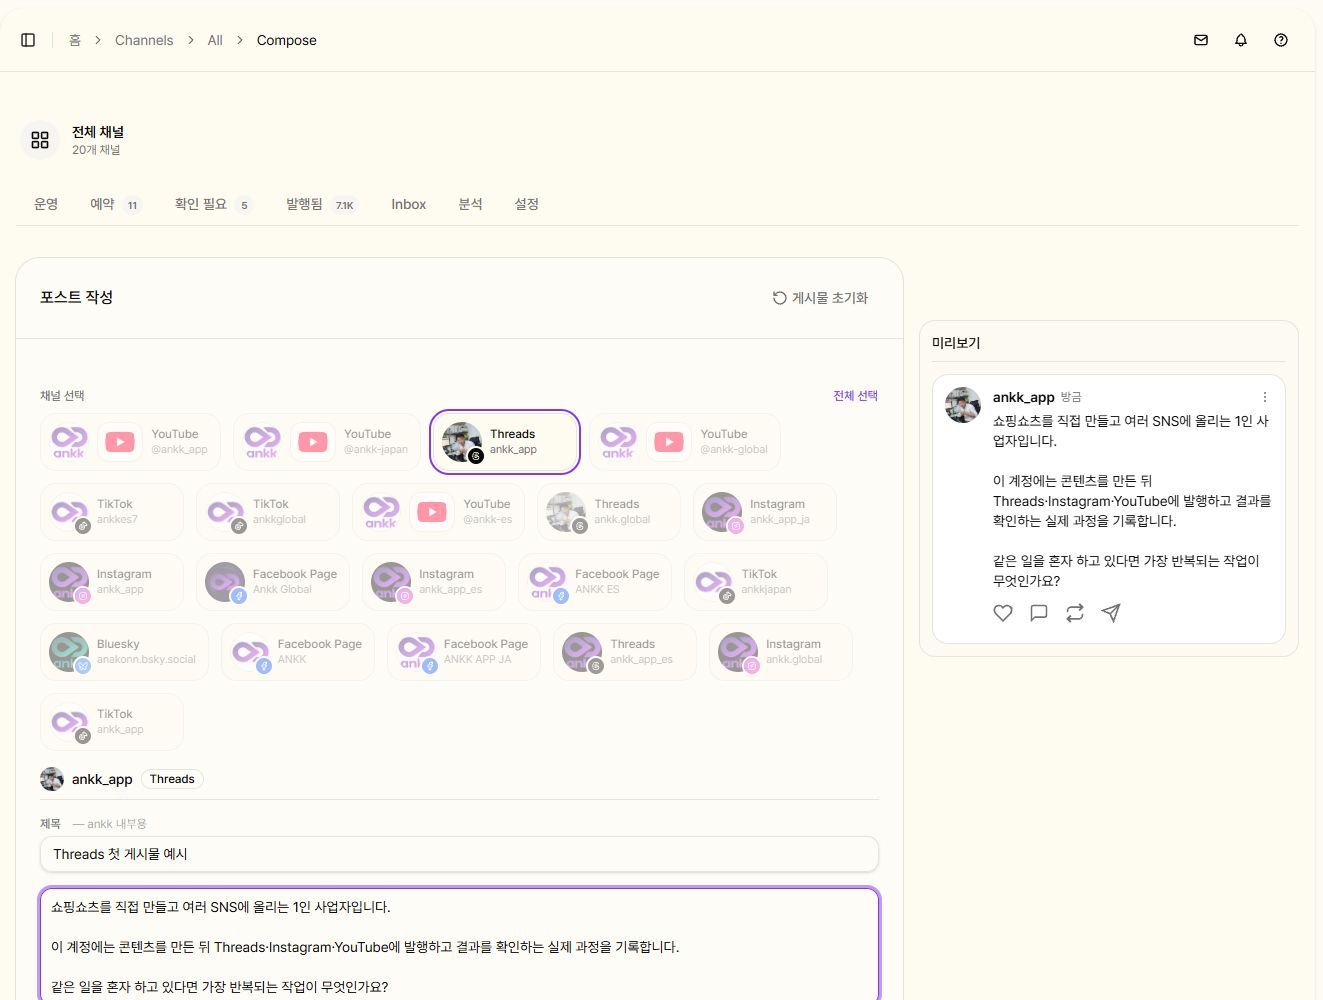The height and width of the screenshot is (1000, 1323).
Task: Select Facebook Page ANKK APP JA channel
Action: [464, 652]
